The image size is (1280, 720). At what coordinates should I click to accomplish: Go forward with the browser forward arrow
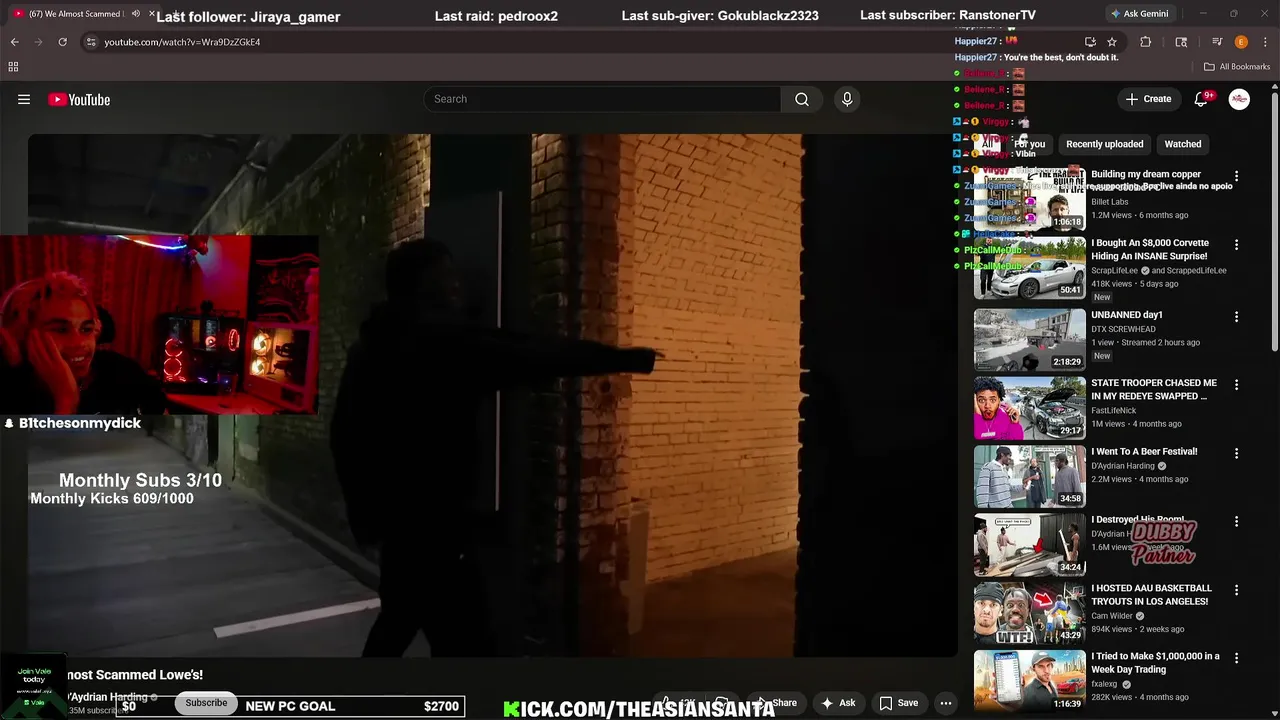click(38, 42)
